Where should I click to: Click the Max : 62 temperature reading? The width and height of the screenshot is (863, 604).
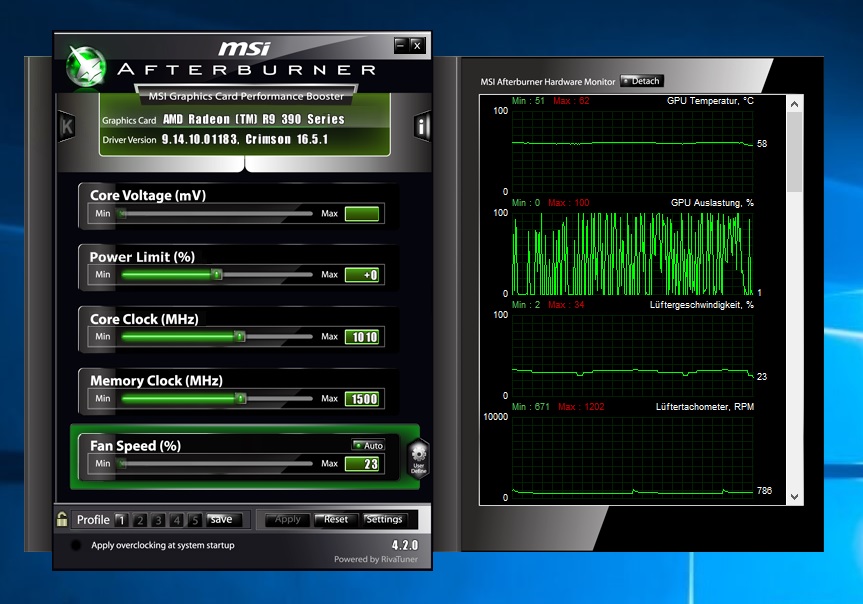tap(571, 101)
